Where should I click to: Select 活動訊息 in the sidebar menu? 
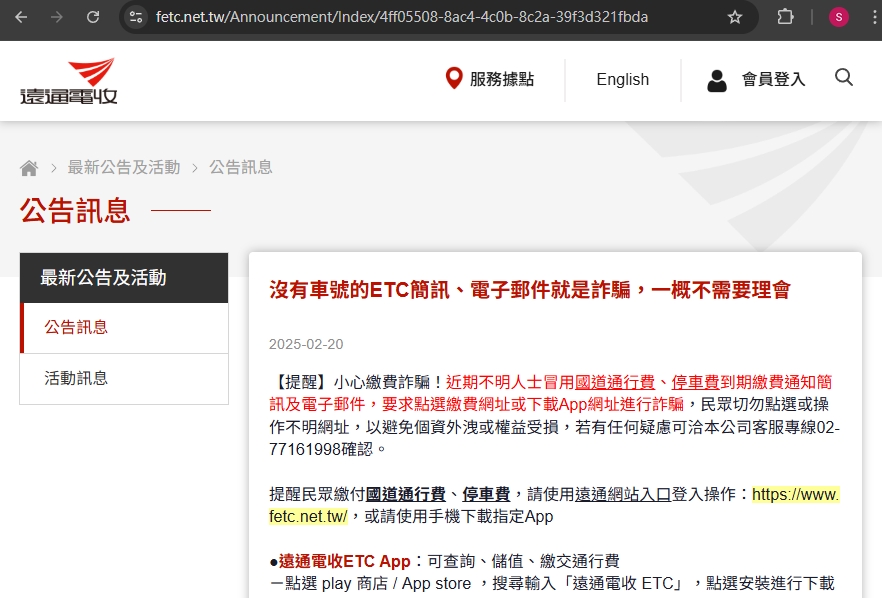click(124, 379)
